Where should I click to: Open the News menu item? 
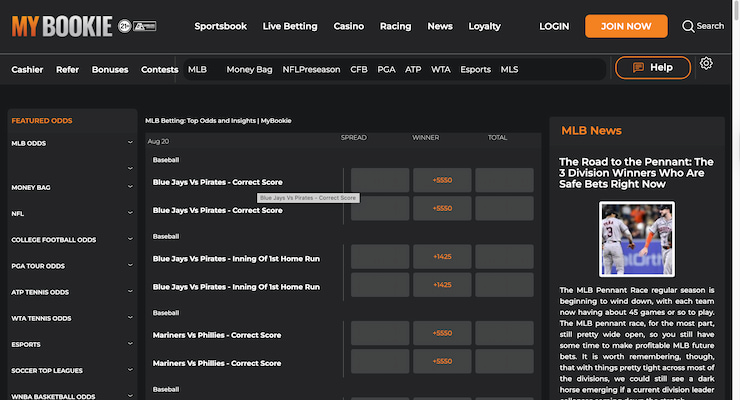tap(440, 26)
